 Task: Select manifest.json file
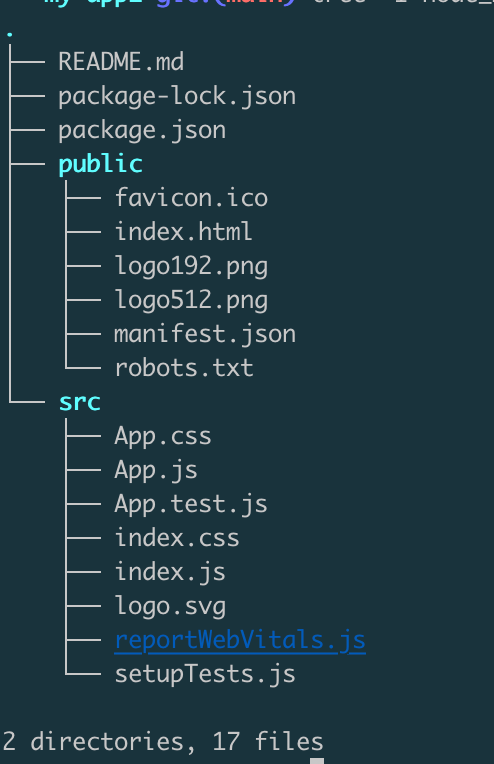(205, 335)
